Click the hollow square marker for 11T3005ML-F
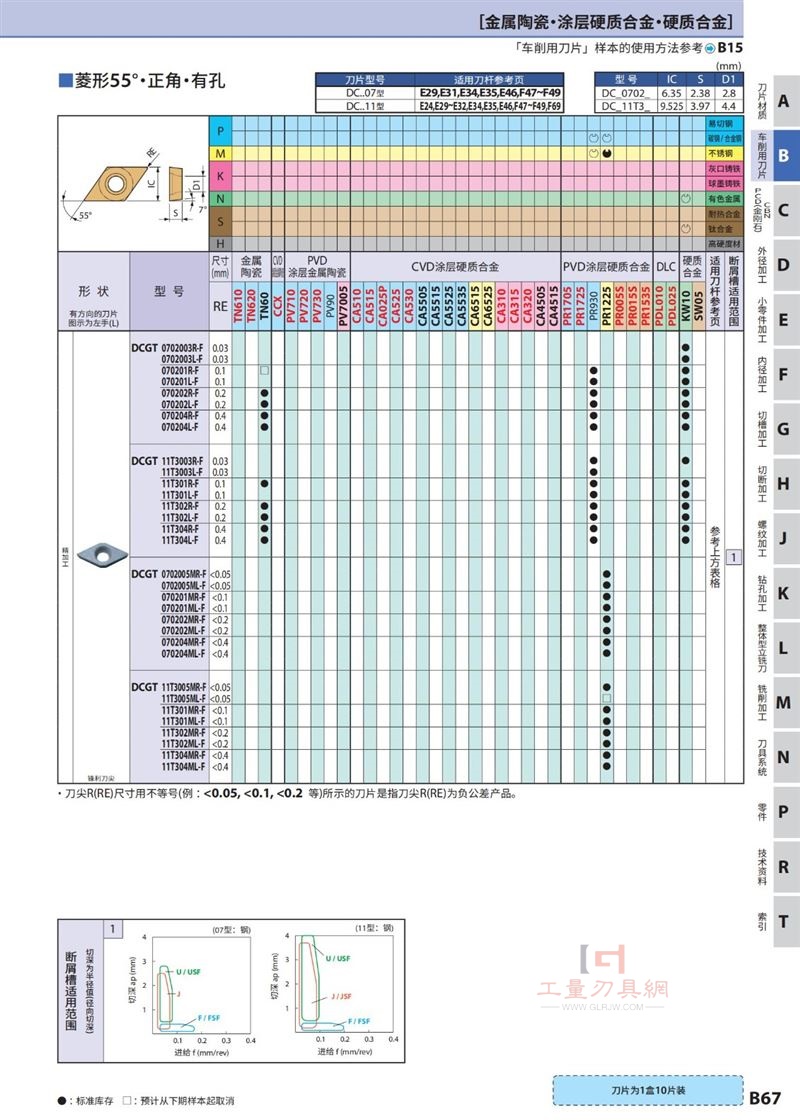The height and width of the screenshot is (1120, 800). pyautogui.click(x=606, y=698)
